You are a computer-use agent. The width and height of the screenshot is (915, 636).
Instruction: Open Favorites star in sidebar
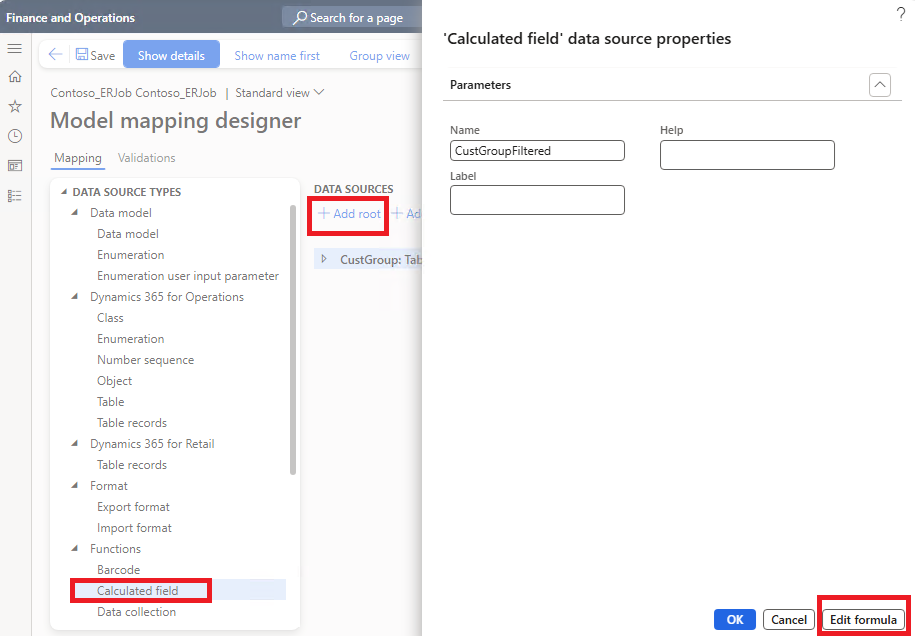tap(15, 106)
